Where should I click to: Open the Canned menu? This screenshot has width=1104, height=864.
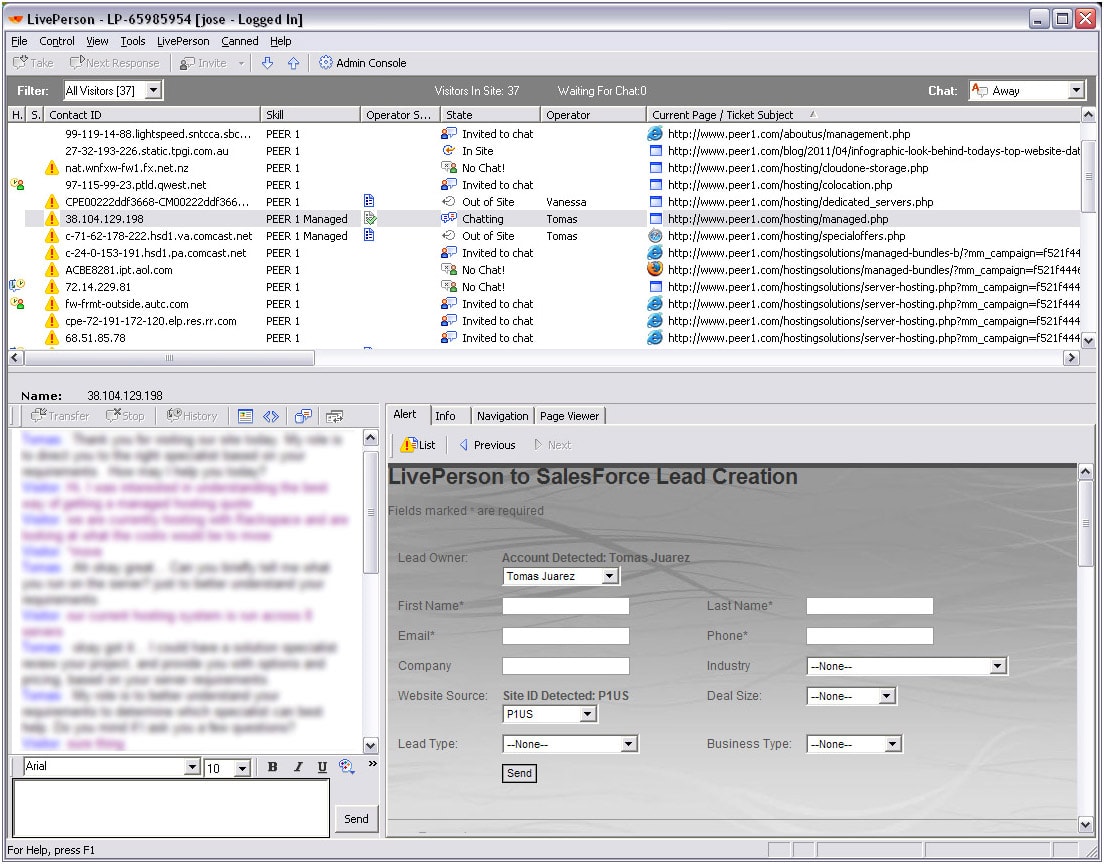[239, 41]
